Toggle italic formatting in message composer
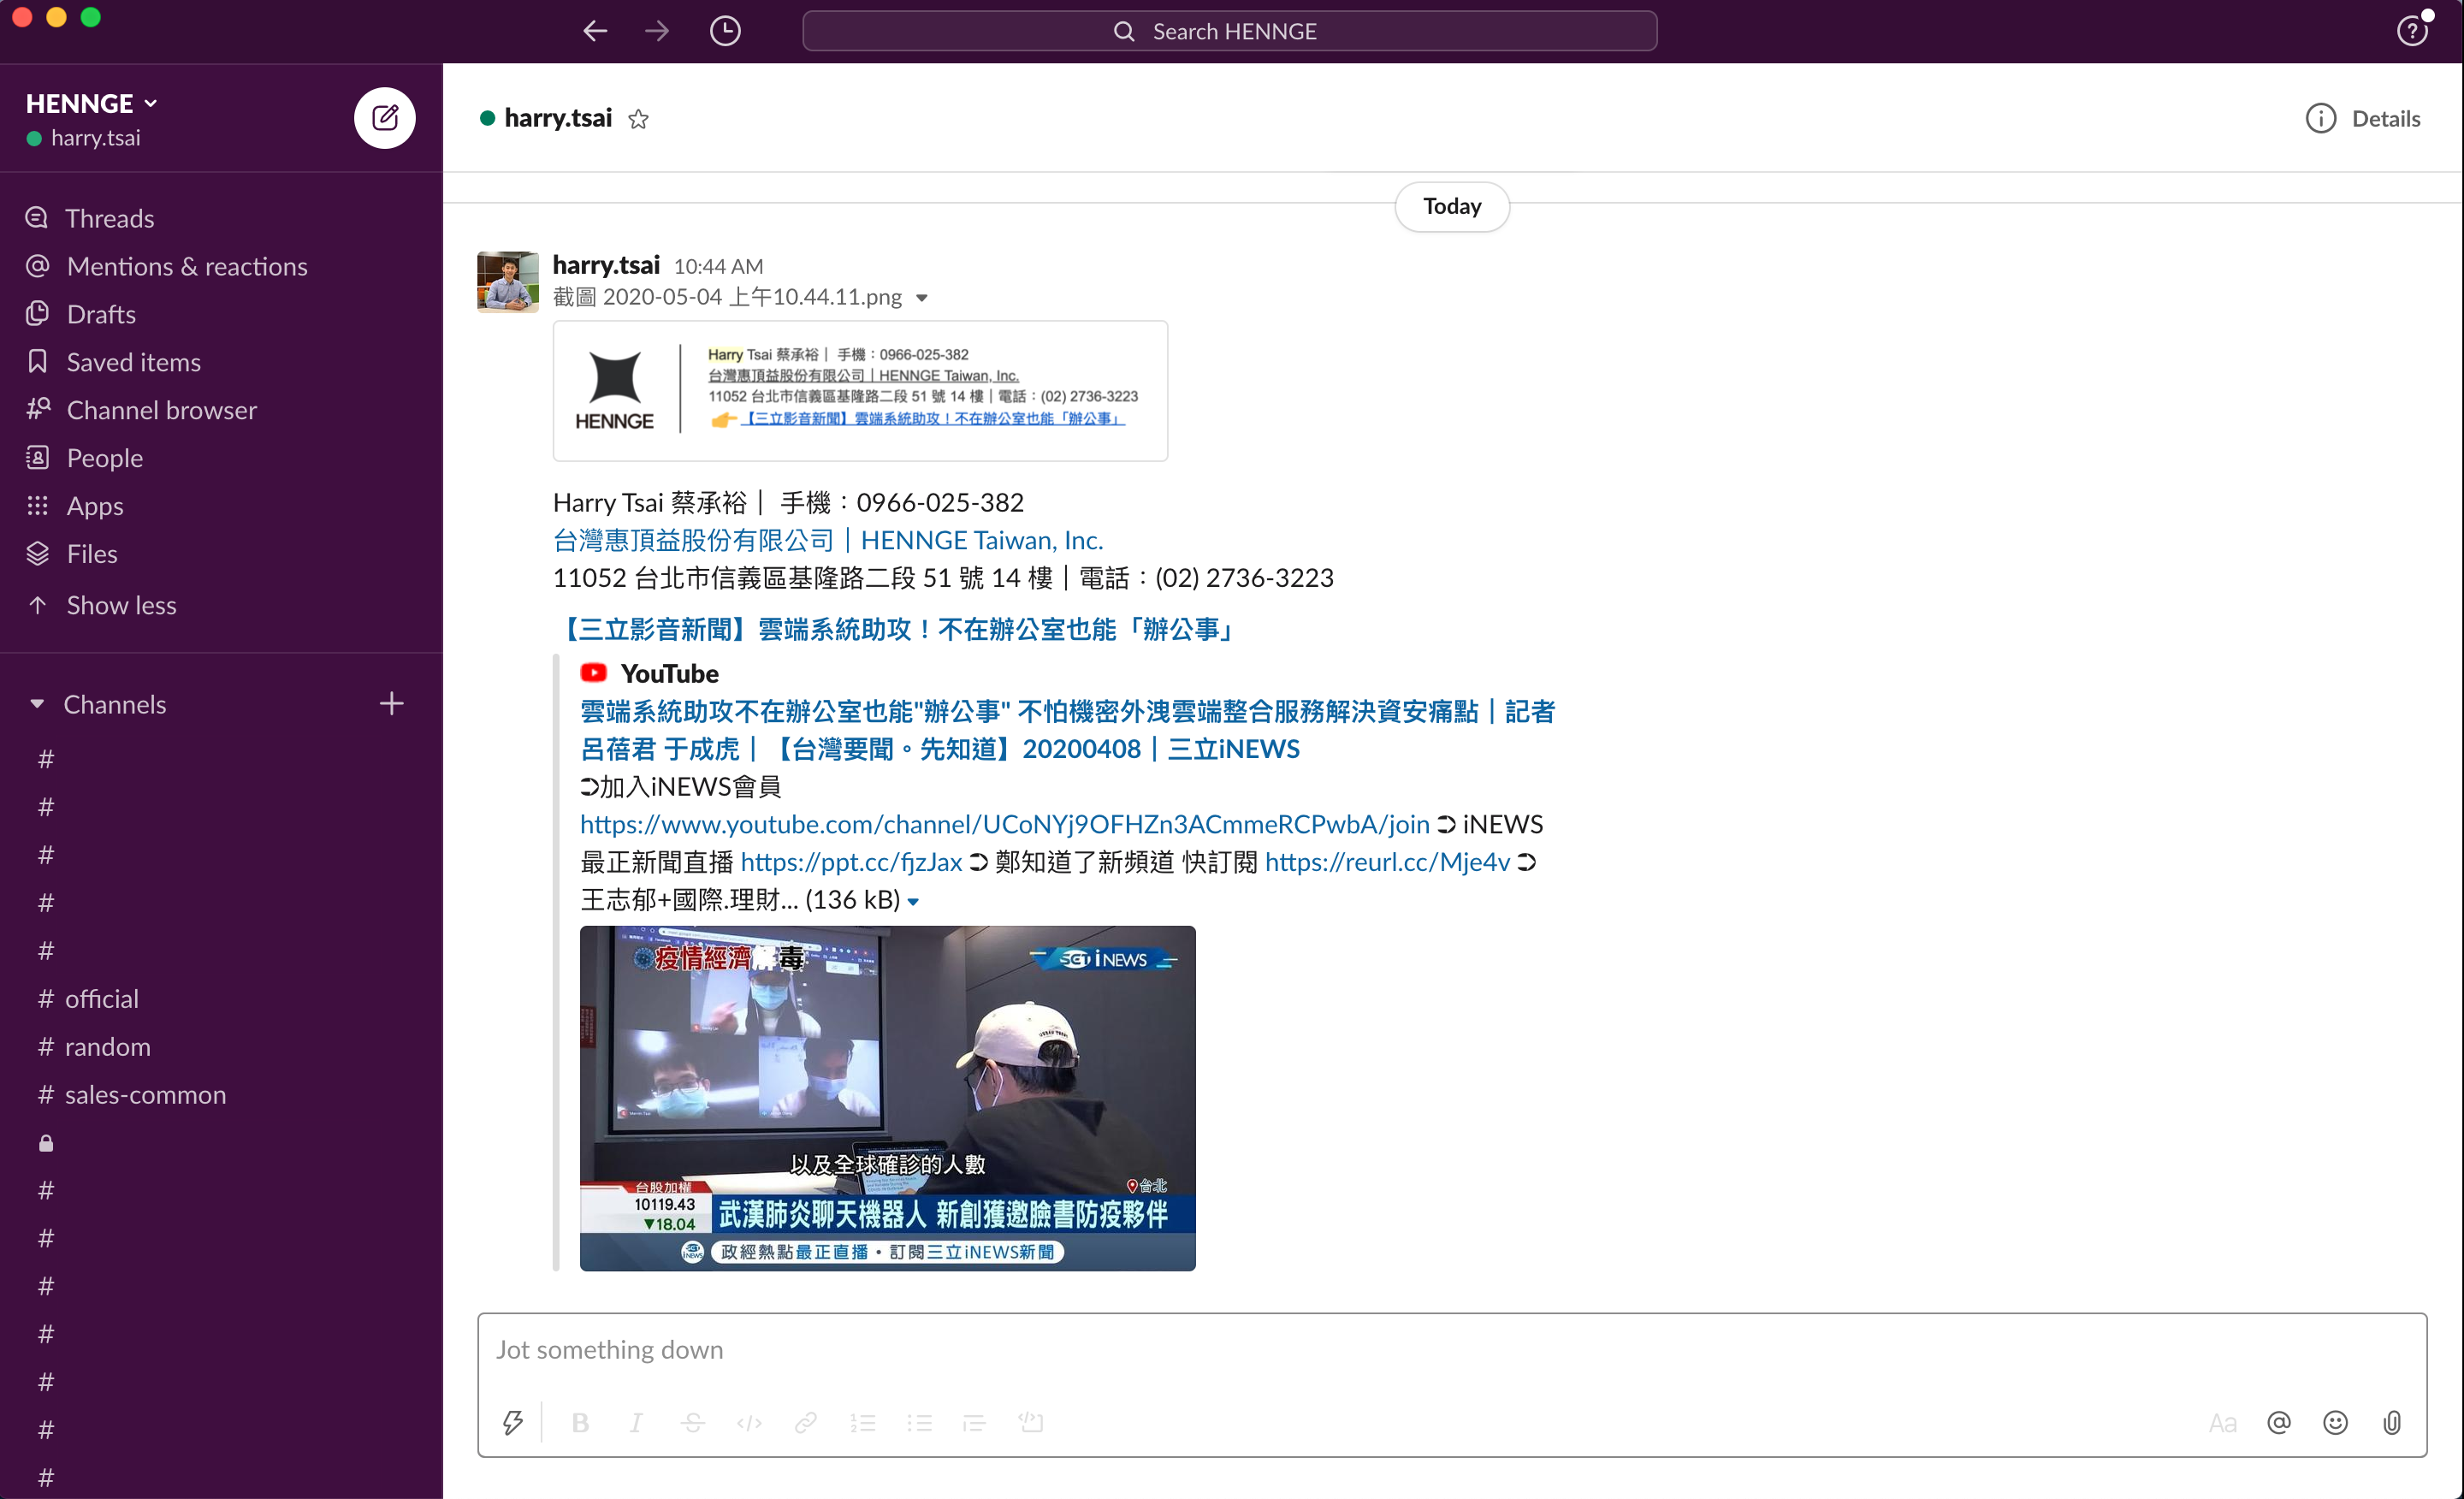This screenshot has height=1499, width=2464. click(639, 1422)
